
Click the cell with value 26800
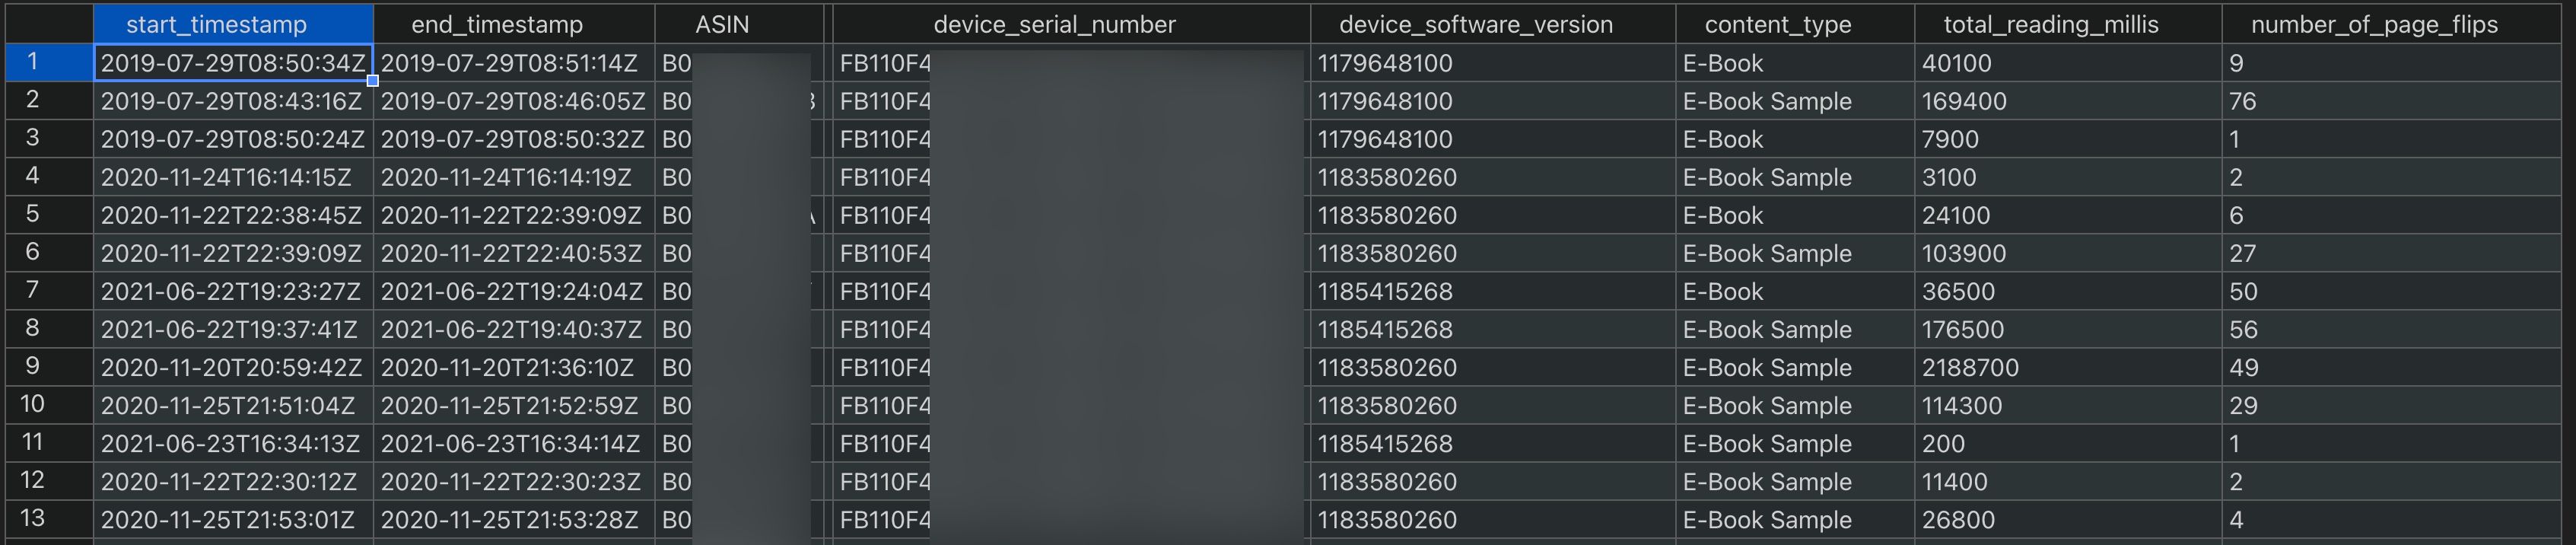pyautogui.click(x=2068, y=519)
